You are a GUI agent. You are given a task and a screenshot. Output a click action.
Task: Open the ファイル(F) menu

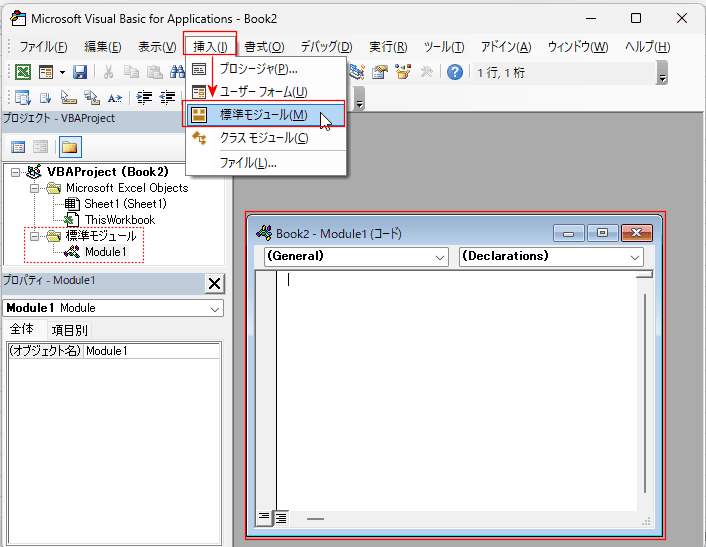[43, 46]
